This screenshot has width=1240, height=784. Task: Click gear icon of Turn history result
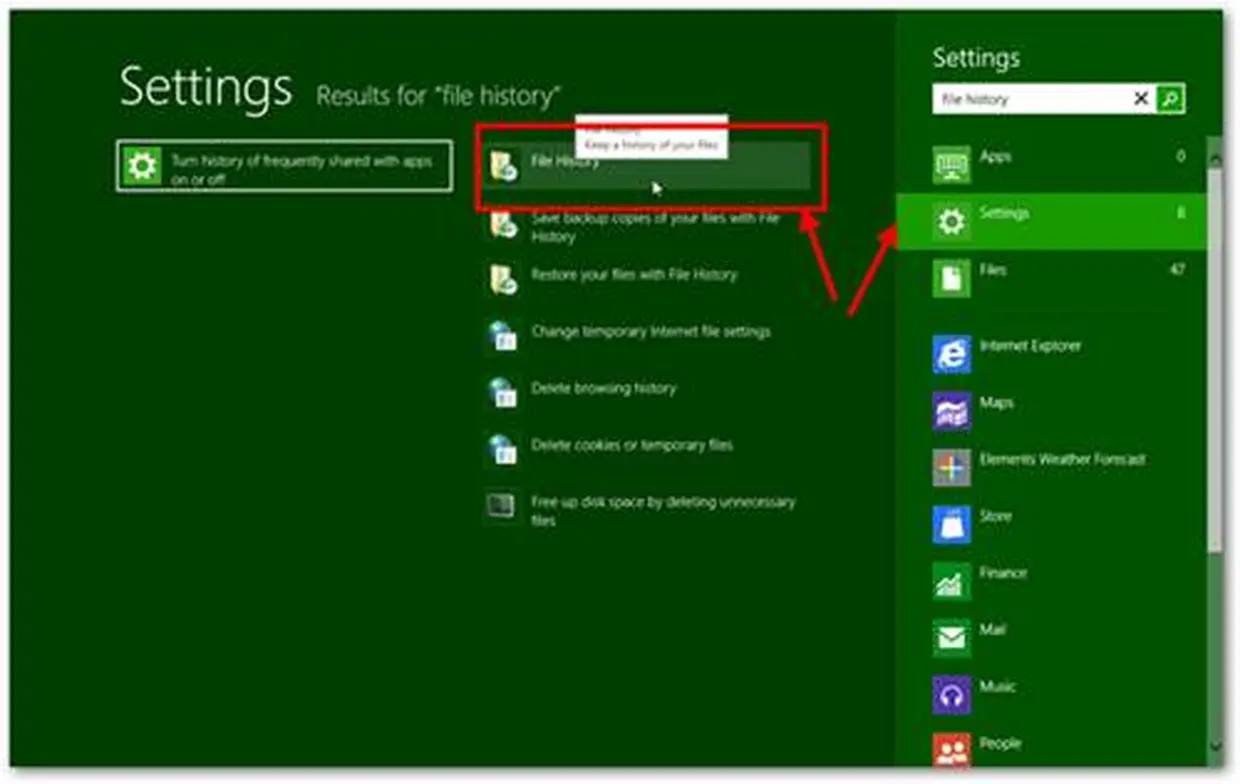click(142, 166)
